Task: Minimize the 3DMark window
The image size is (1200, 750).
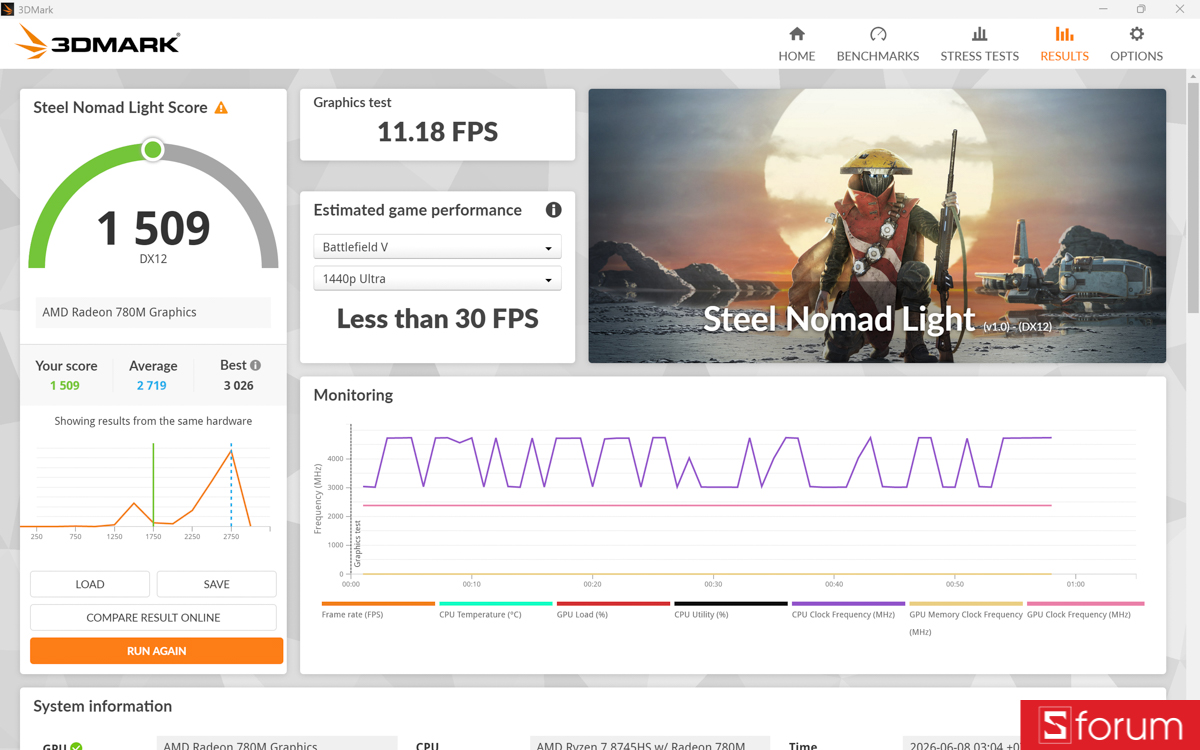Action: tap(1103, 9)
